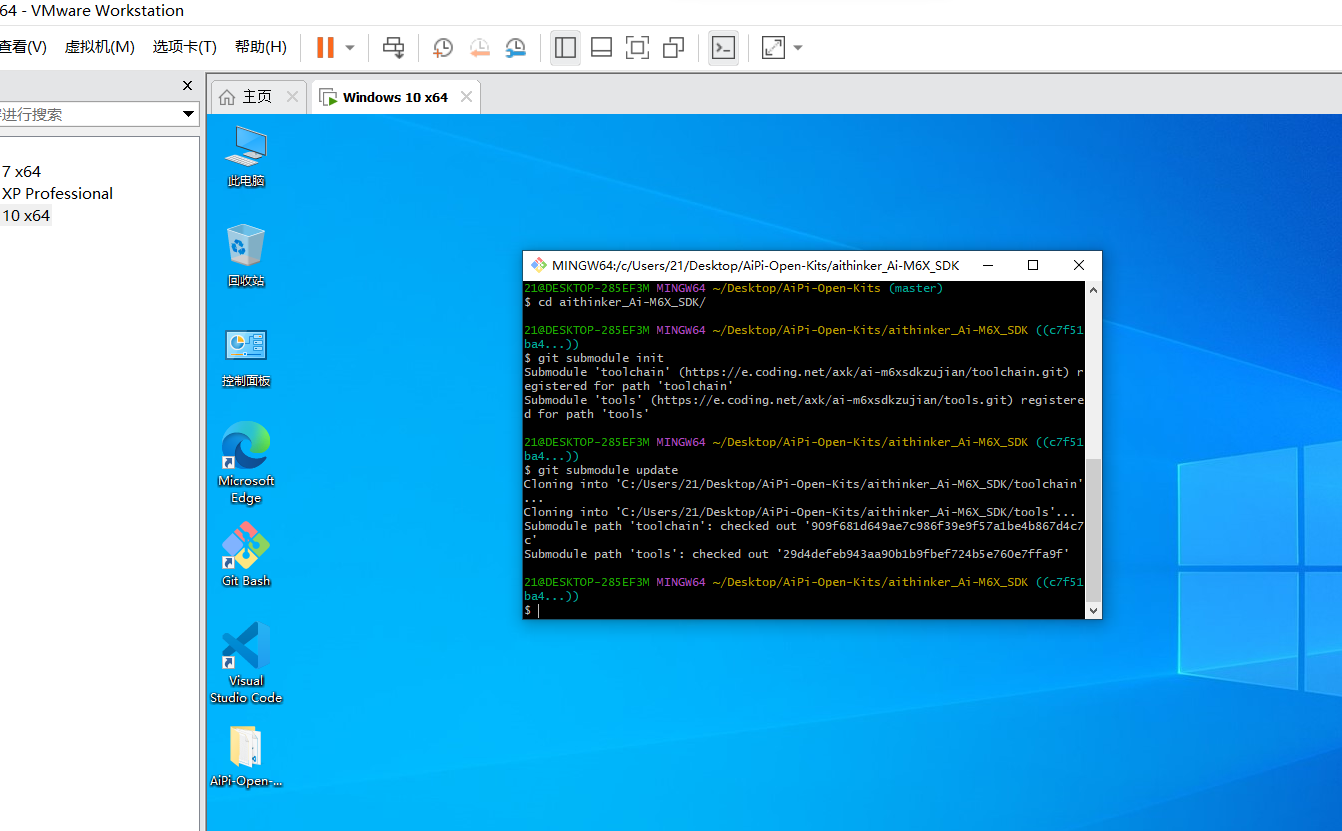The height and width of the screenshot is (831, 1342).
Task: Click the 'git submodule update' command line
Action: [601, 470]
